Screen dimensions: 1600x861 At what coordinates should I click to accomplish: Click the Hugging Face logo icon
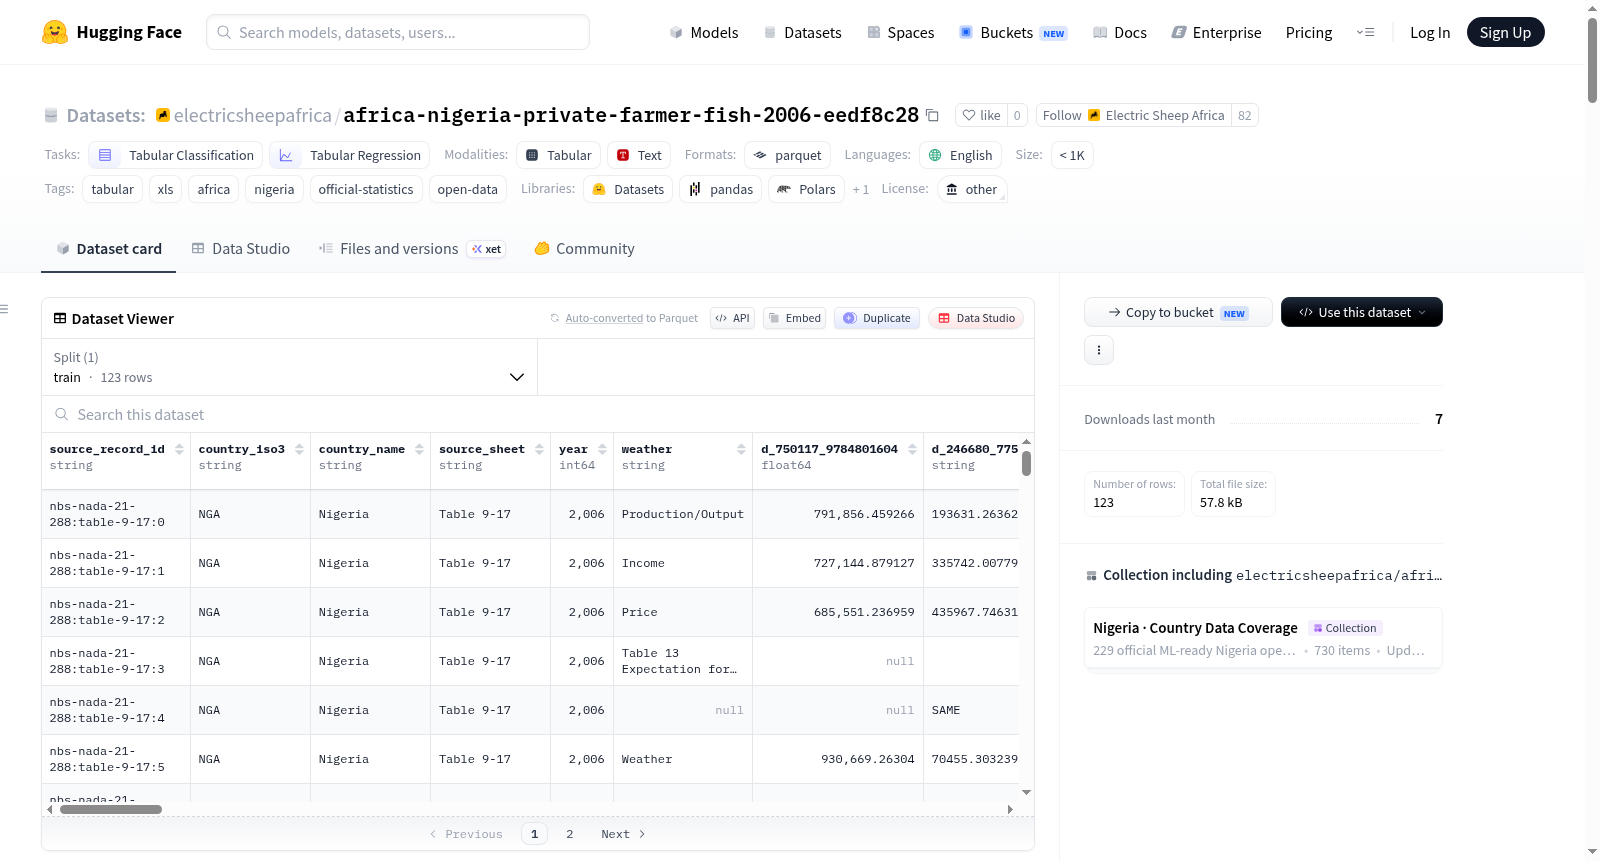[x=55, y=32]
